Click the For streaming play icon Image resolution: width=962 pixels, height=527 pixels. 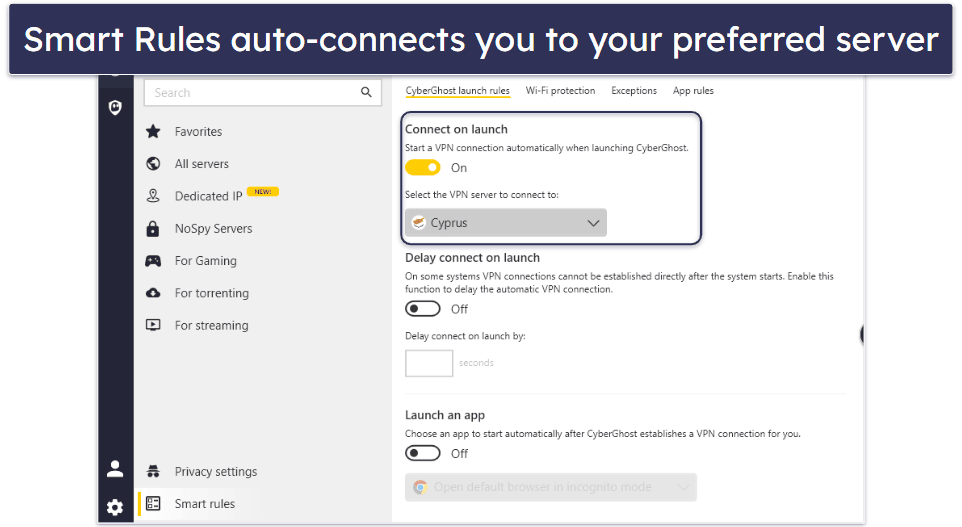(x=153, y=325)
